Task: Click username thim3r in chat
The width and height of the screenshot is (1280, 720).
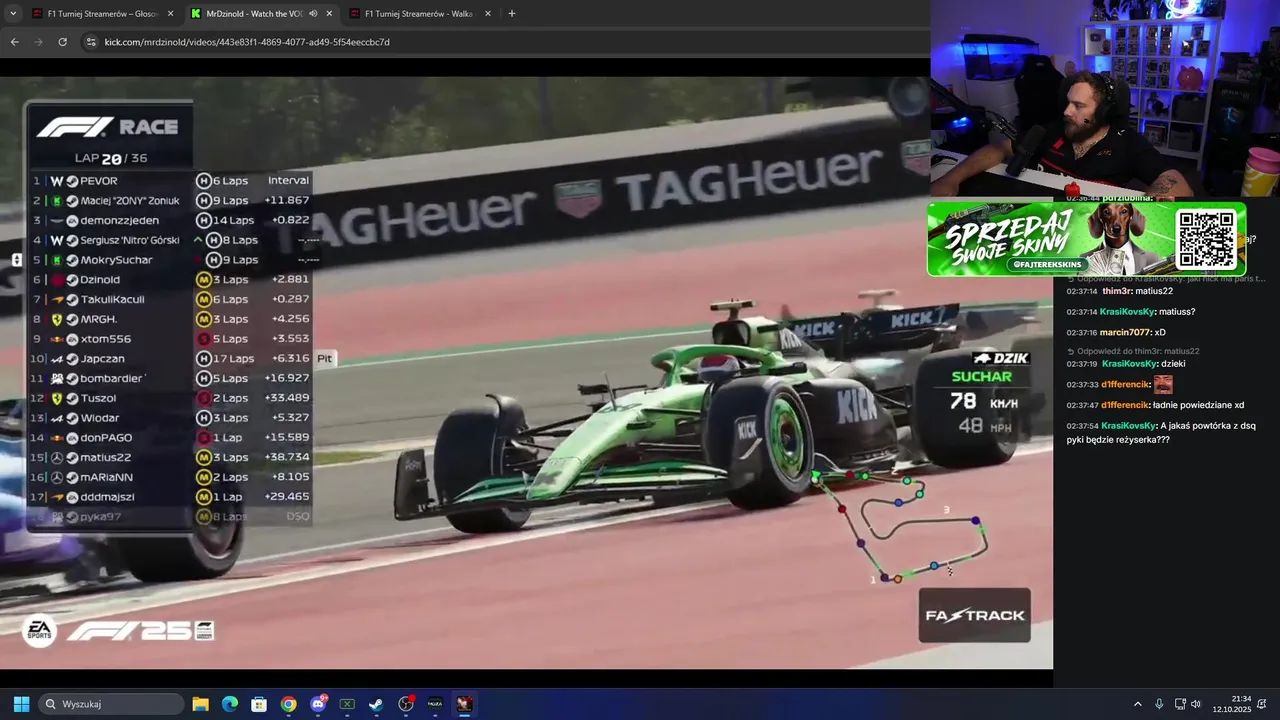Action: [1117, 291]
